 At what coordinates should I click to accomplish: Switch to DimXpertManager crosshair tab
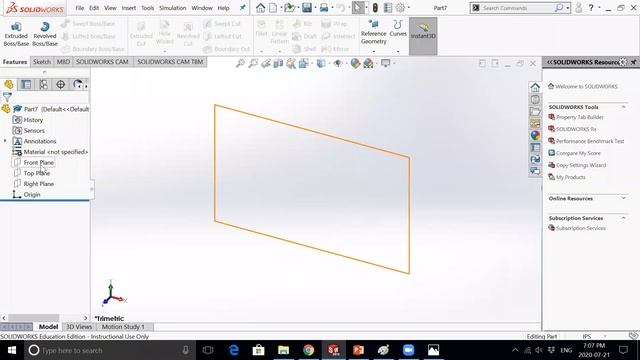coord(60,84)
